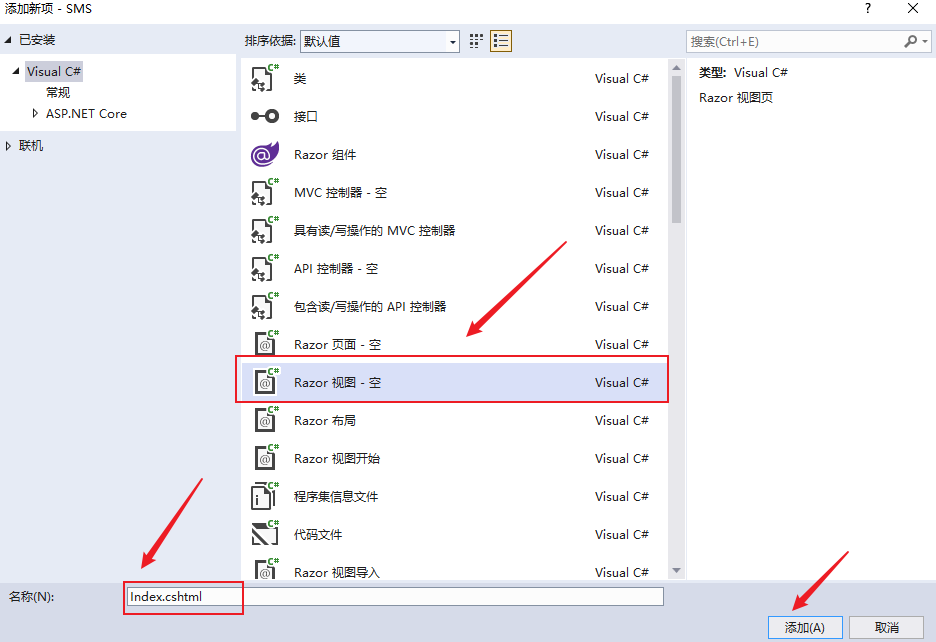
Task: Click the Razor 页面 - 空 icon
Action: click(x=266, y=345)
